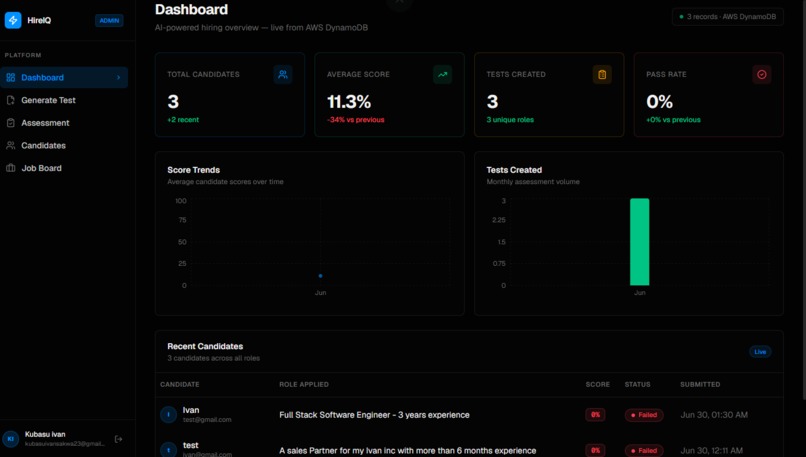Click the Dashboard grid icon
The width and height of the screenshot is (806, 457).
(10, 78)
